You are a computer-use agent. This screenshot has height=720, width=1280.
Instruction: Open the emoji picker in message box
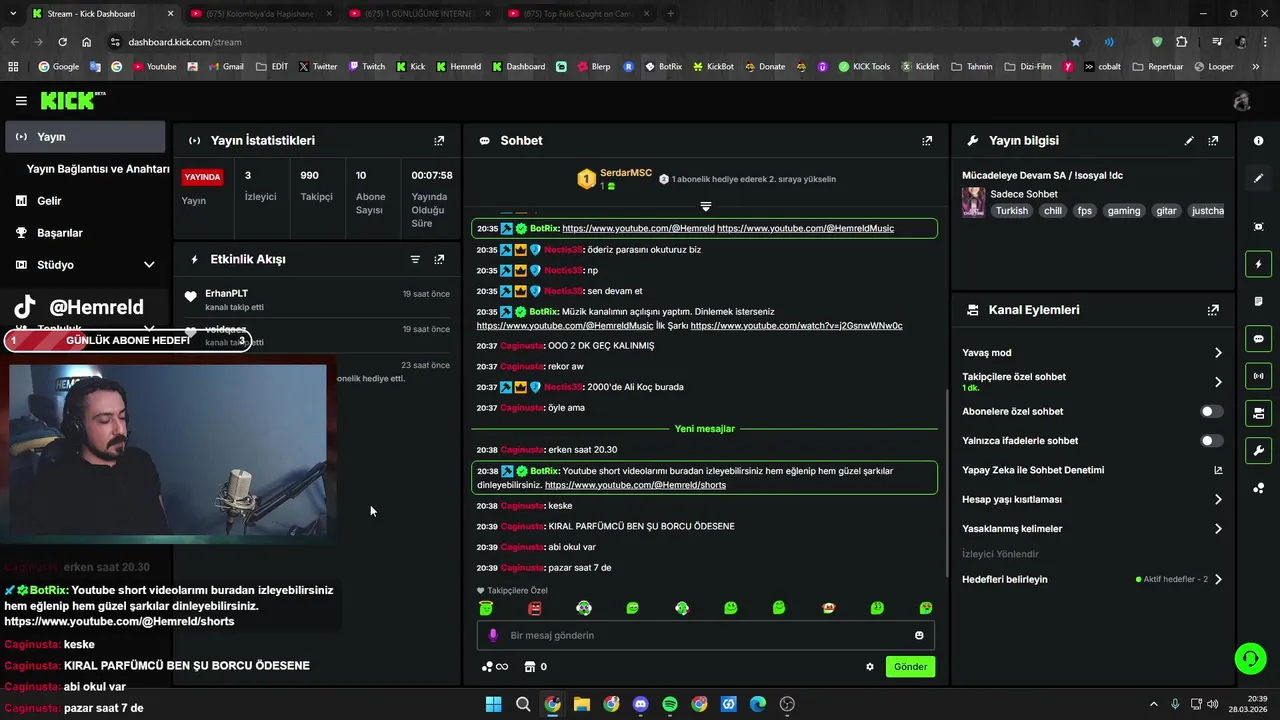919,635
